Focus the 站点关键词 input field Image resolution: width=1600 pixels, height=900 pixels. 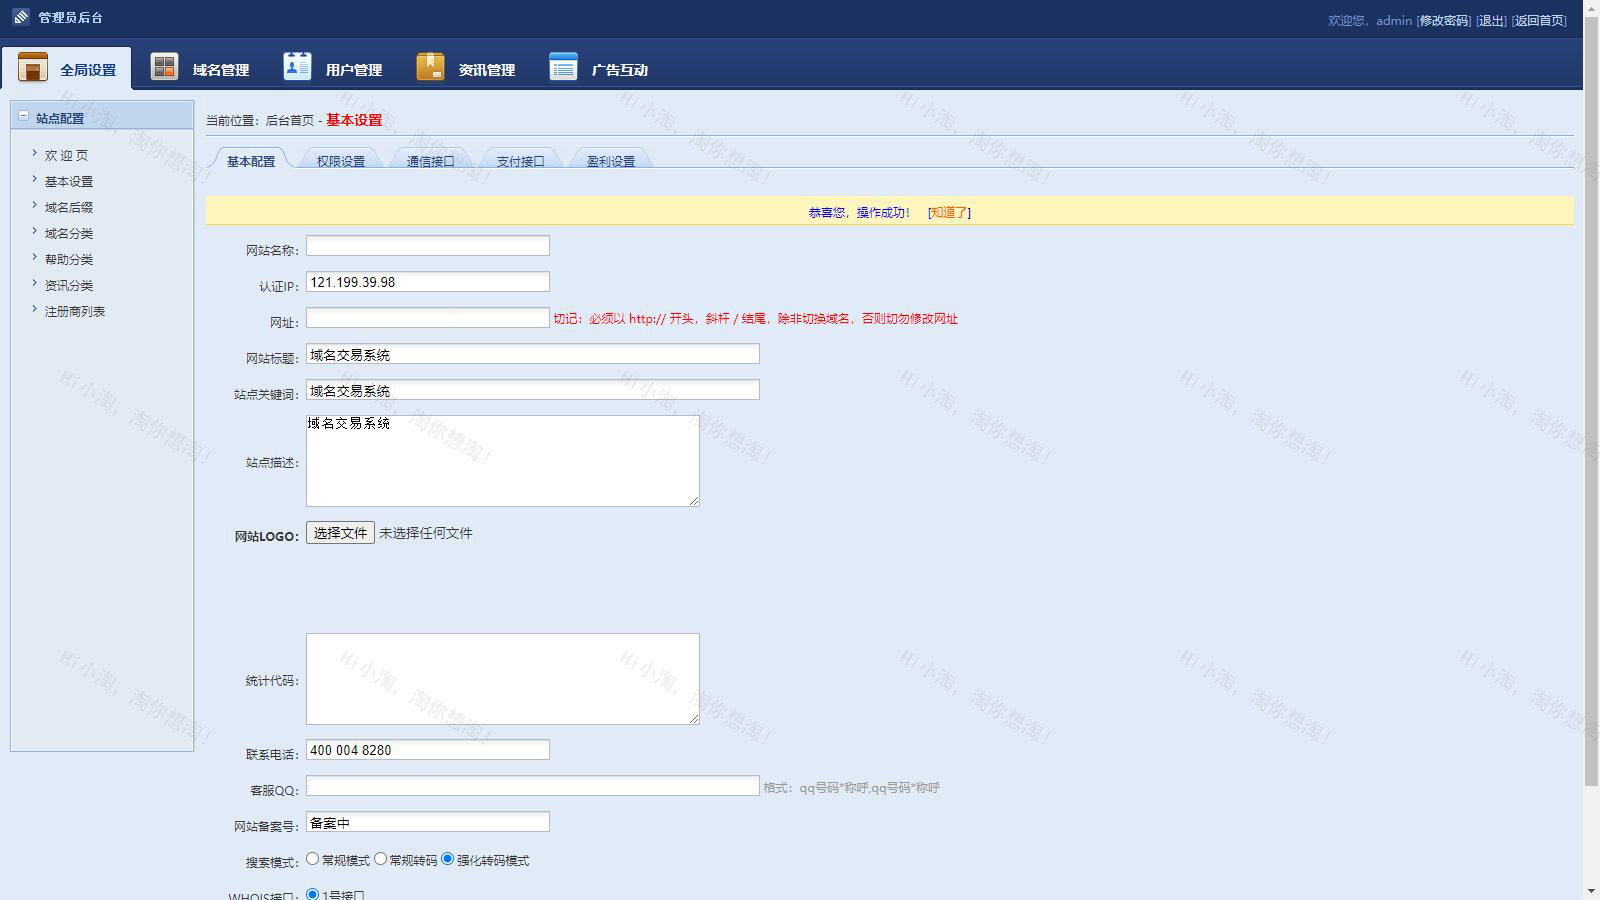tap(533, 389)
